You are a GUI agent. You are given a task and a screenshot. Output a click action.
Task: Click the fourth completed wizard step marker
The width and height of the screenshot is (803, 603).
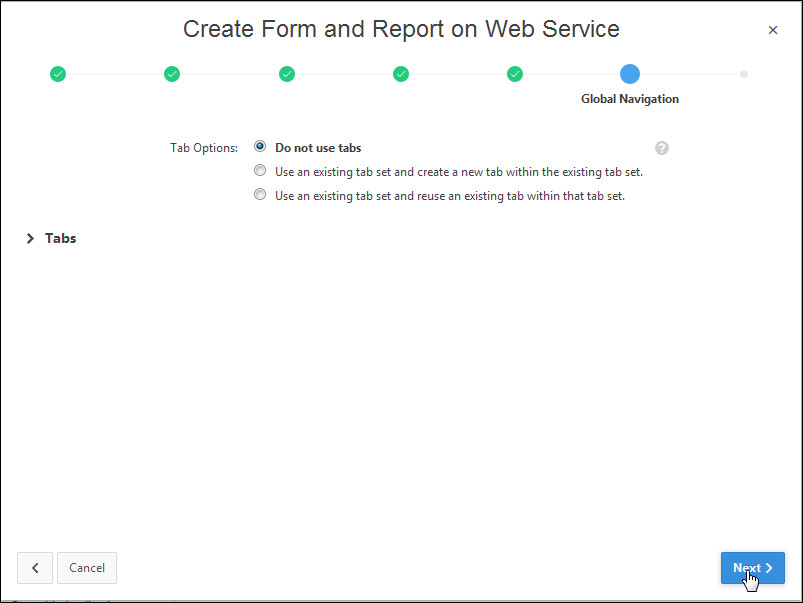tap(401, 74)
